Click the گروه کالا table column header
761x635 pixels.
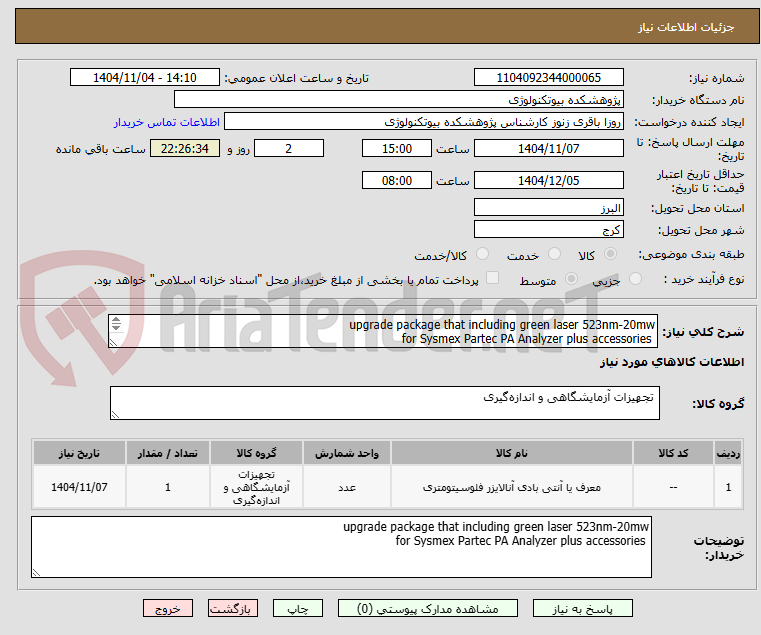pos(256,453)
